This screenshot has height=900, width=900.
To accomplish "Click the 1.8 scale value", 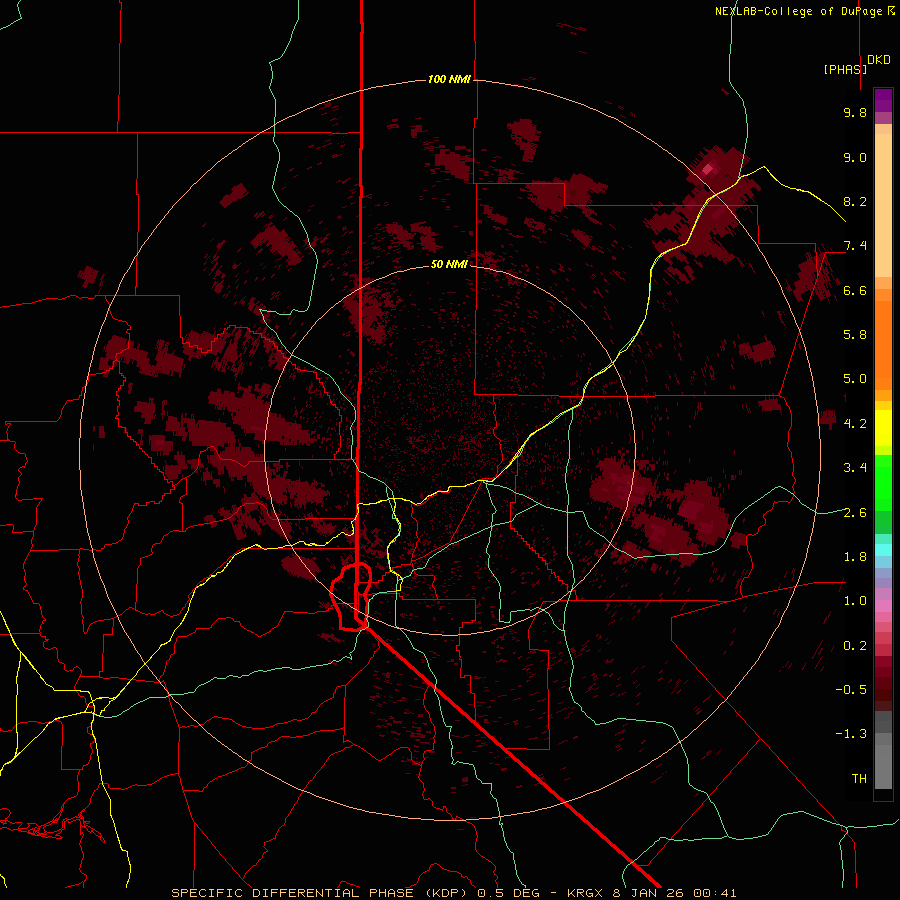I will (x=855, y=557).
